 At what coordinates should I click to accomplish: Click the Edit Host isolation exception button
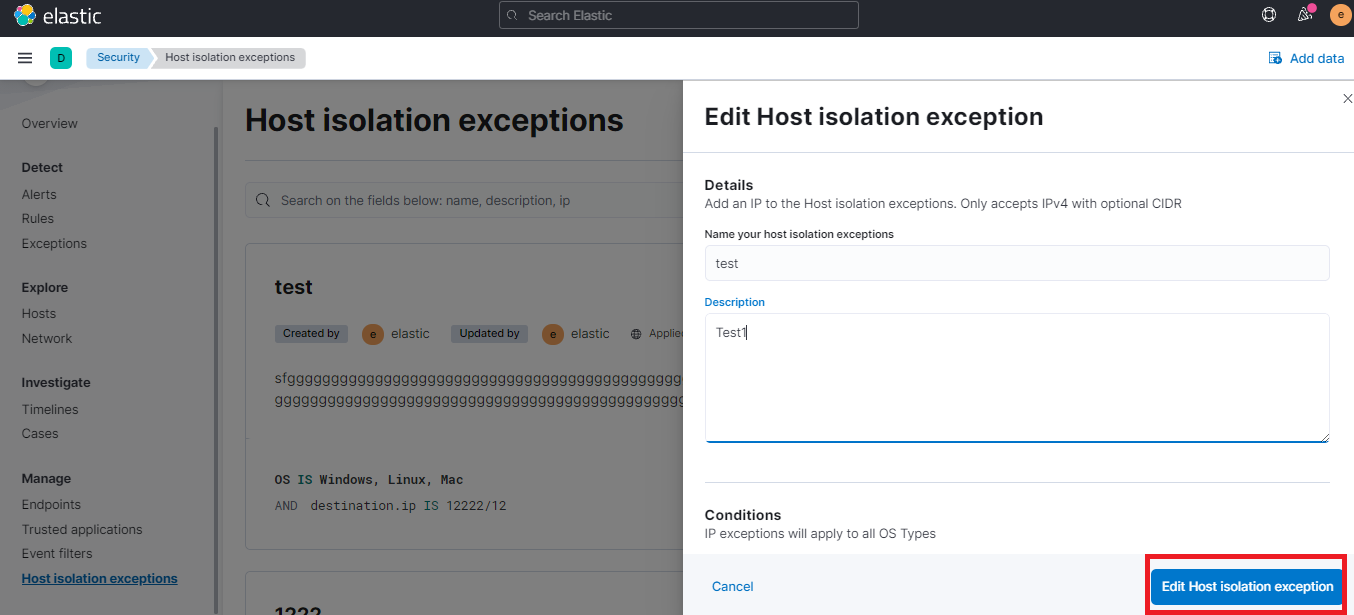pos(1244,586)
